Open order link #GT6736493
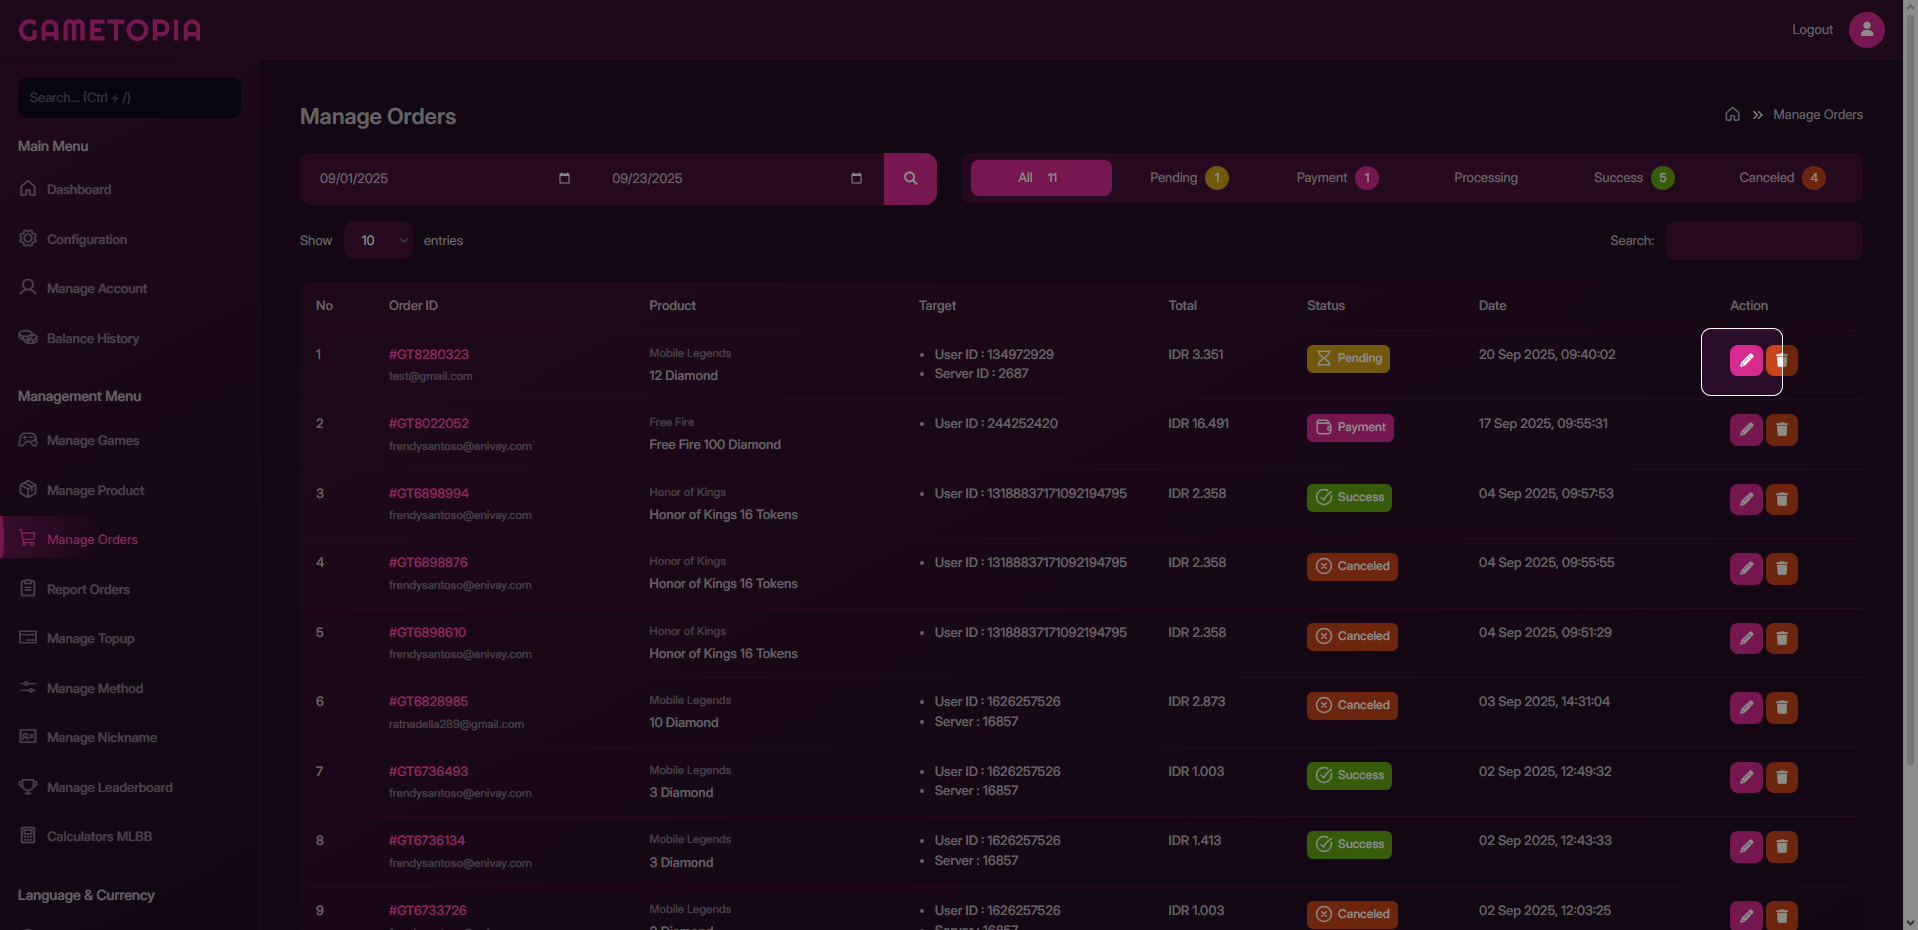This screenshot has width=1918, height=930. click(428, 771)
